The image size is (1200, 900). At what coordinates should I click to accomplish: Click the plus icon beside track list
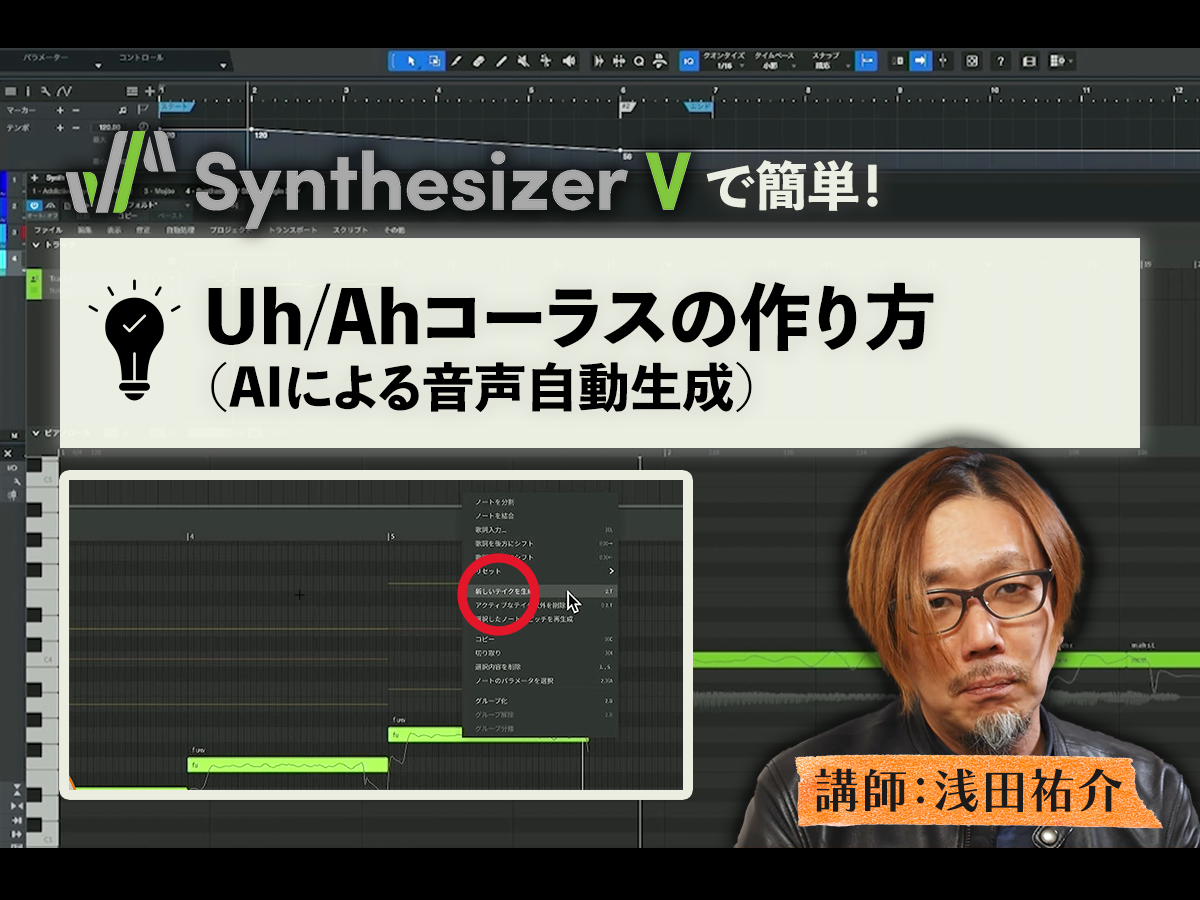[150, 91]
